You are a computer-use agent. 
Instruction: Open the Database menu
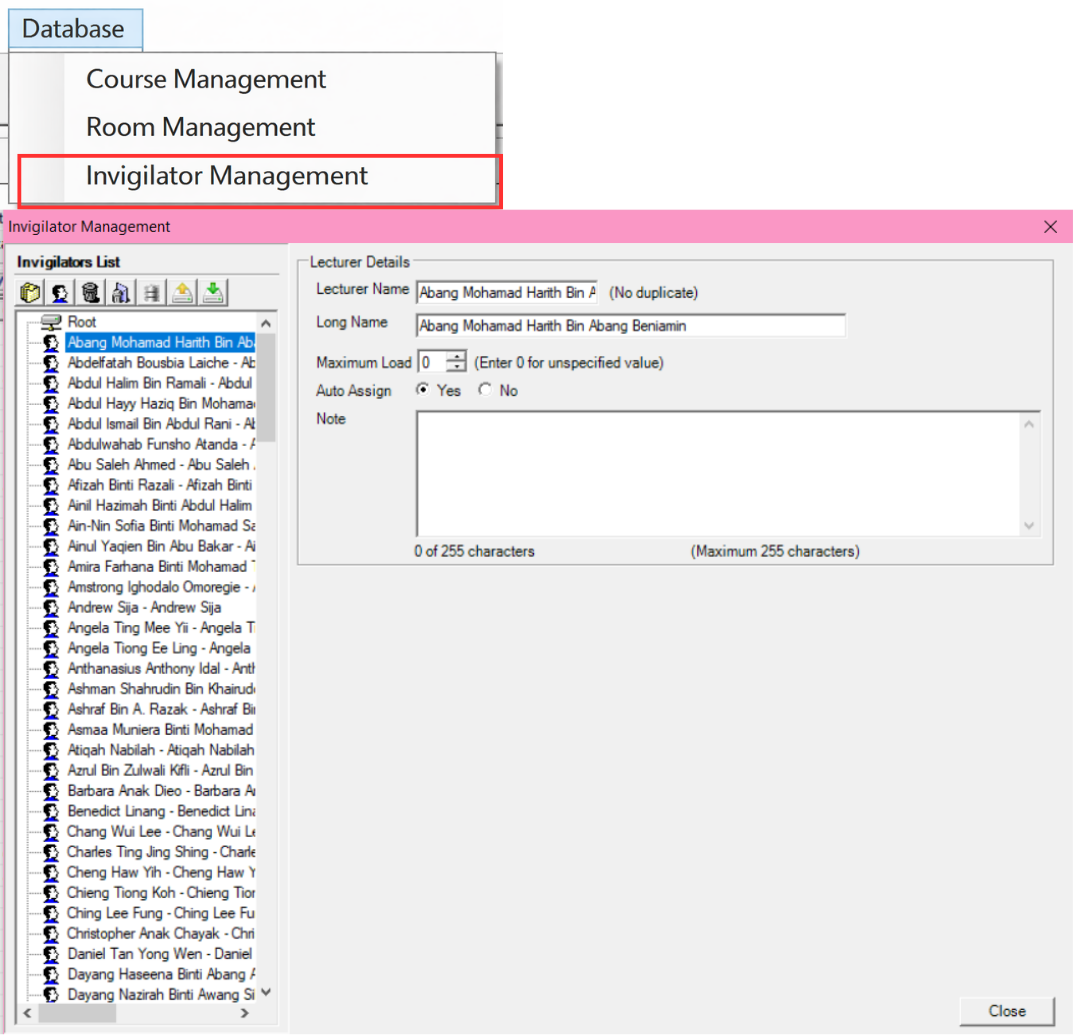74,29
